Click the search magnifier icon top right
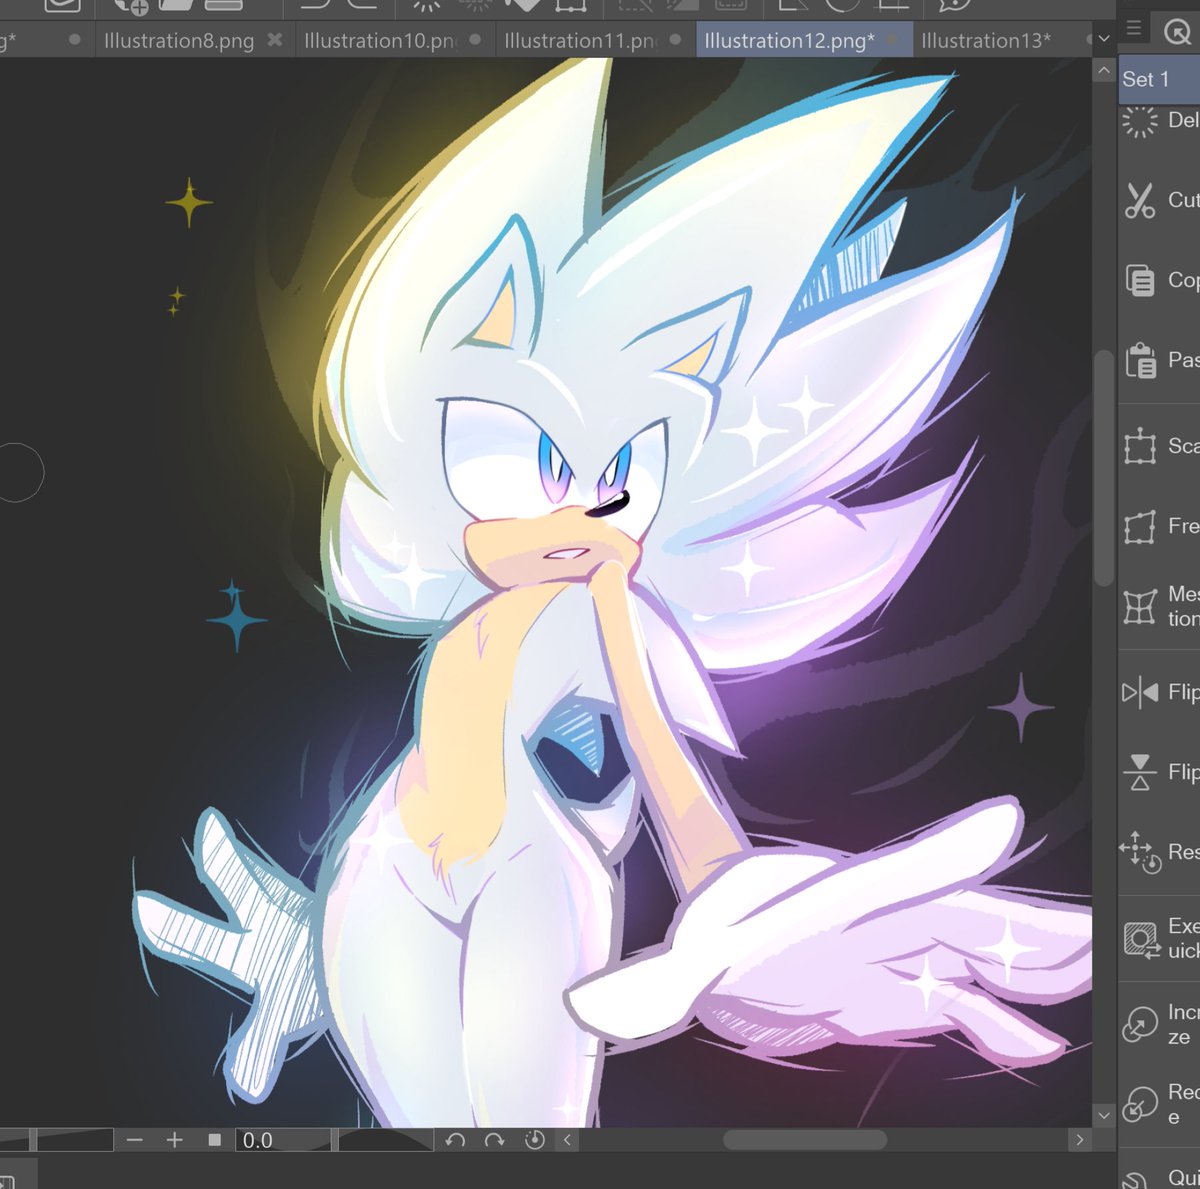 point(1178,31)
